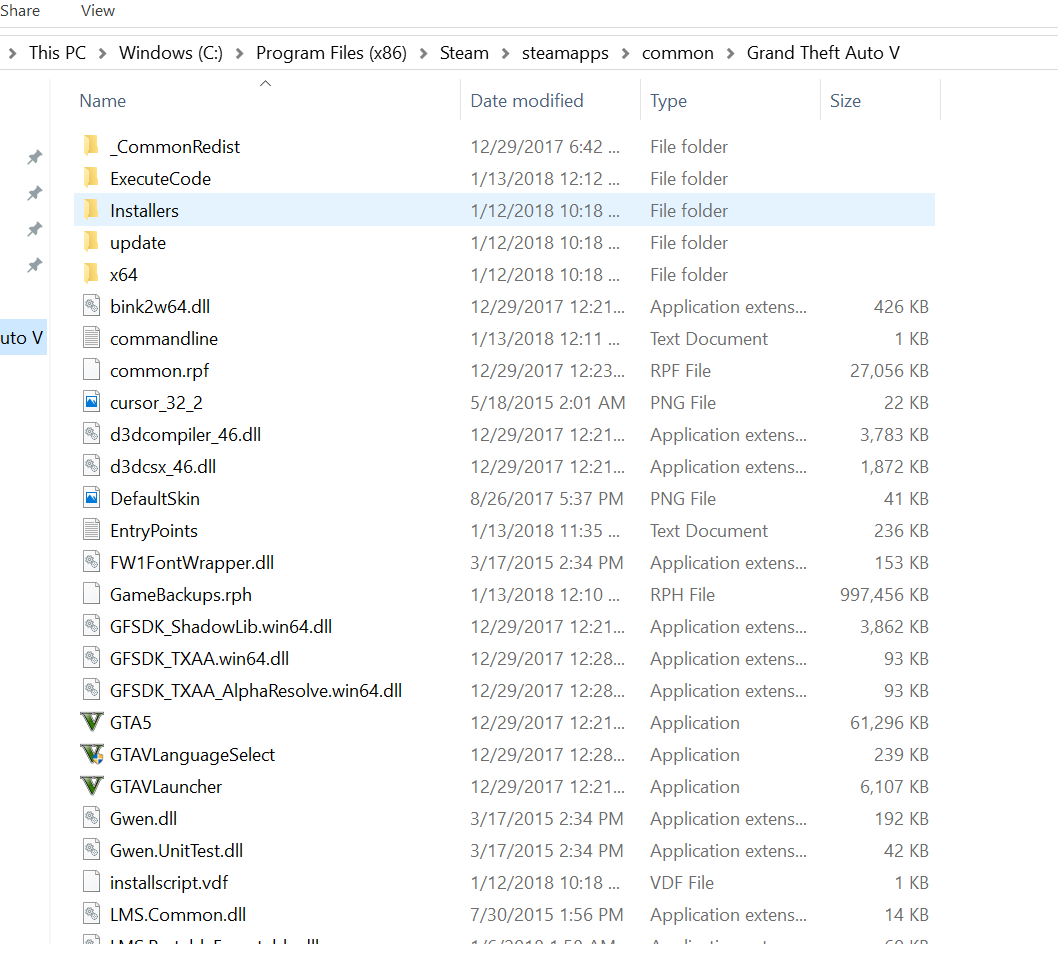This screenshot has height=963, width=1058.
Task: Go to Program Files (x86) breadcrumb
Action: click(331, 53)
